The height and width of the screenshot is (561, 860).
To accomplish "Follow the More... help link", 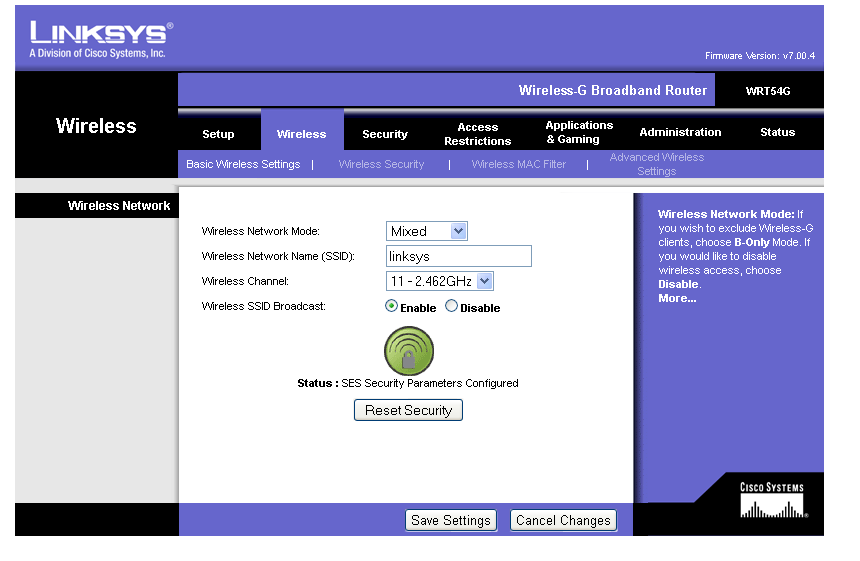I will click(x=677, y=298).
